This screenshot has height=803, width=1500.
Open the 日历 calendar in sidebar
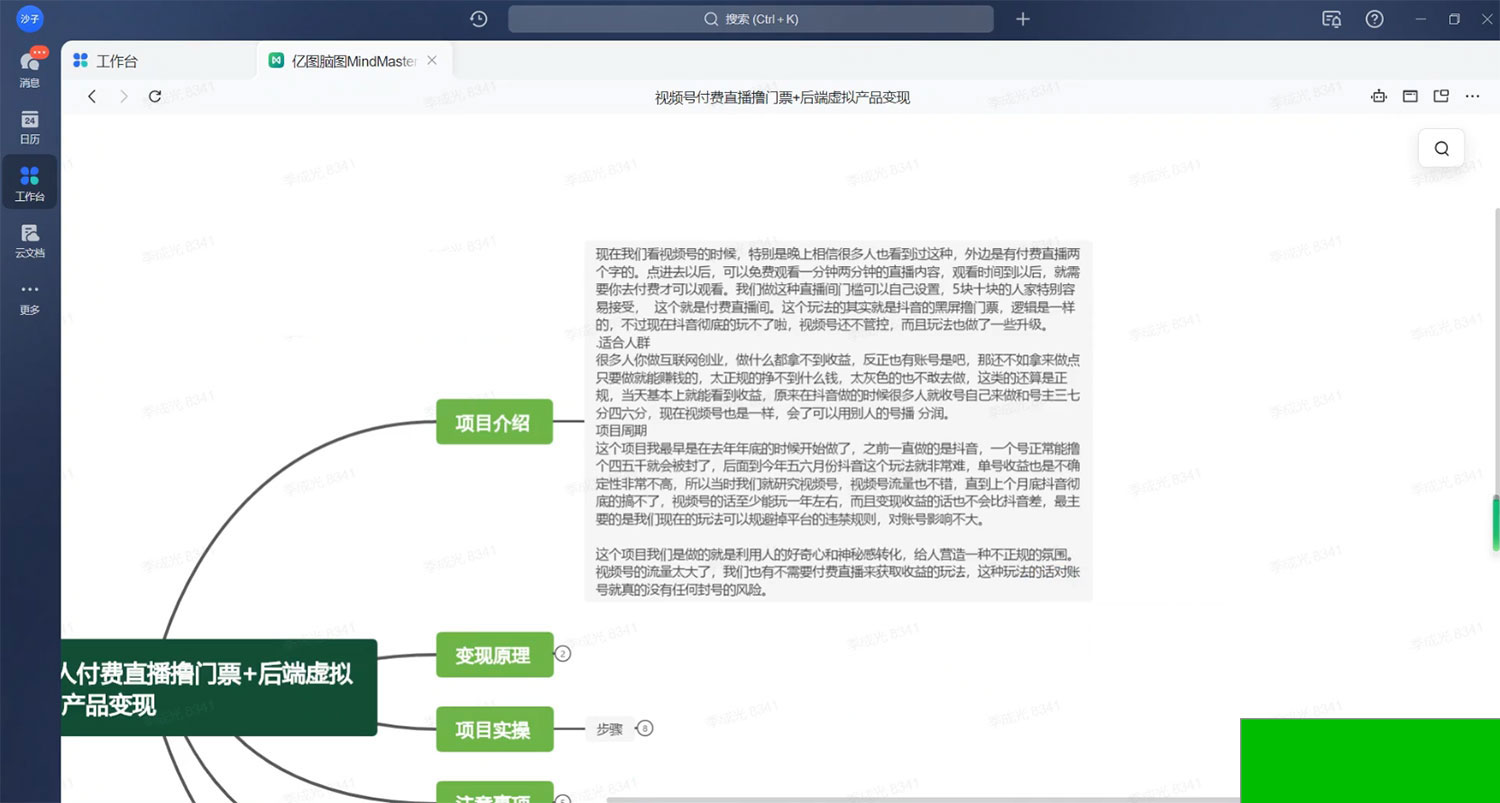point(30,126)
